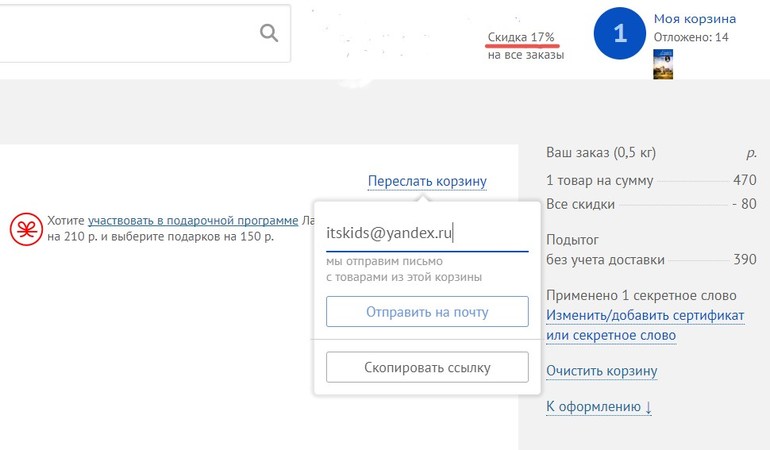770x450 pixels.
Task: Open the Скидка 17% discount link
Action: tap(521, 37)
